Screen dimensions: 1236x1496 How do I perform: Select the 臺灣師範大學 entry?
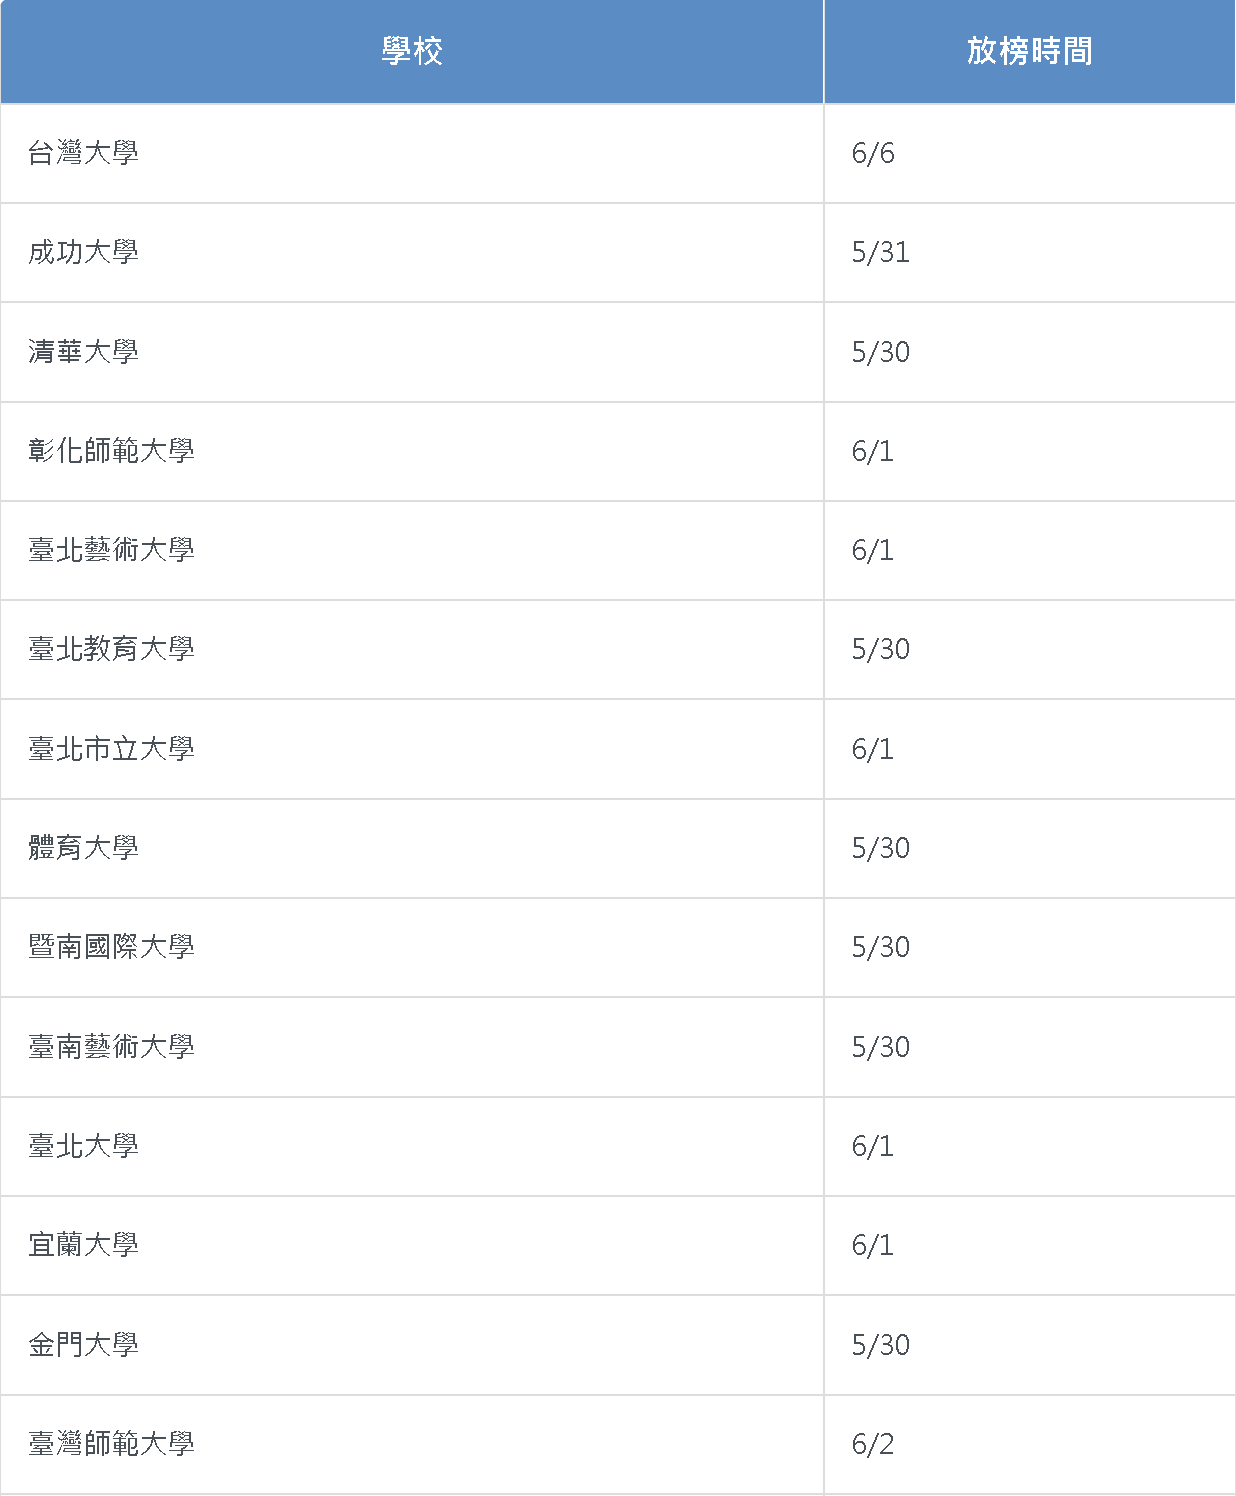(x=111, y=1444)
